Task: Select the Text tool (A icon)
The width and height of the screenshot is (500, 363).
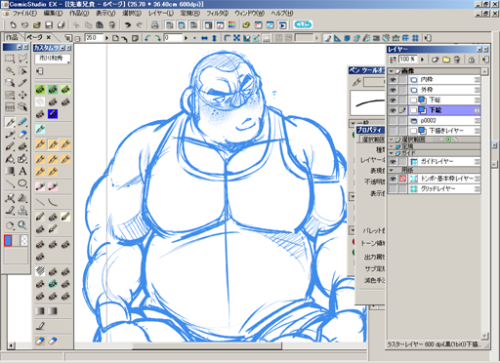Action: tap(22, 171)
